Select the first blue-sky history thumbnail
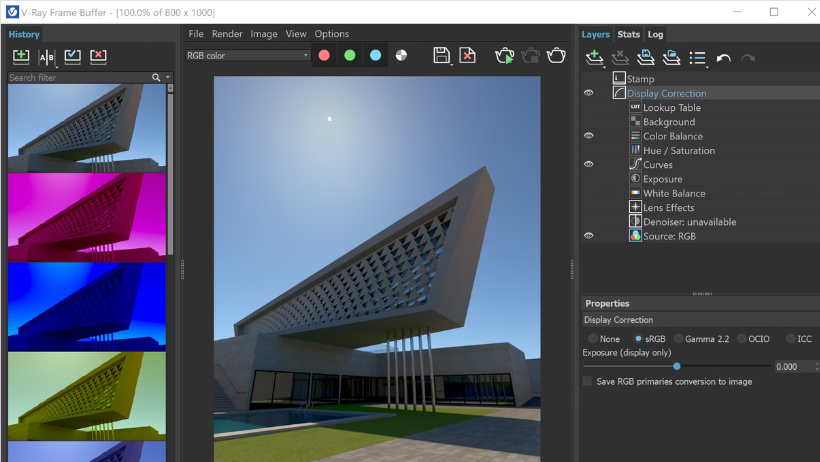The width and height of the screenshot is (820, 462). click(87, 128)
